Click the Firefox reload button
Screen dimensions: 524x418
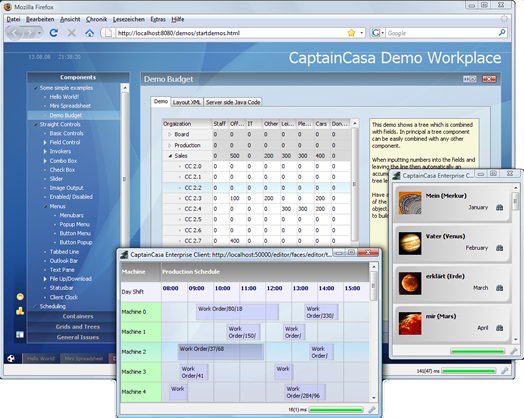click(x=53, y=33)
